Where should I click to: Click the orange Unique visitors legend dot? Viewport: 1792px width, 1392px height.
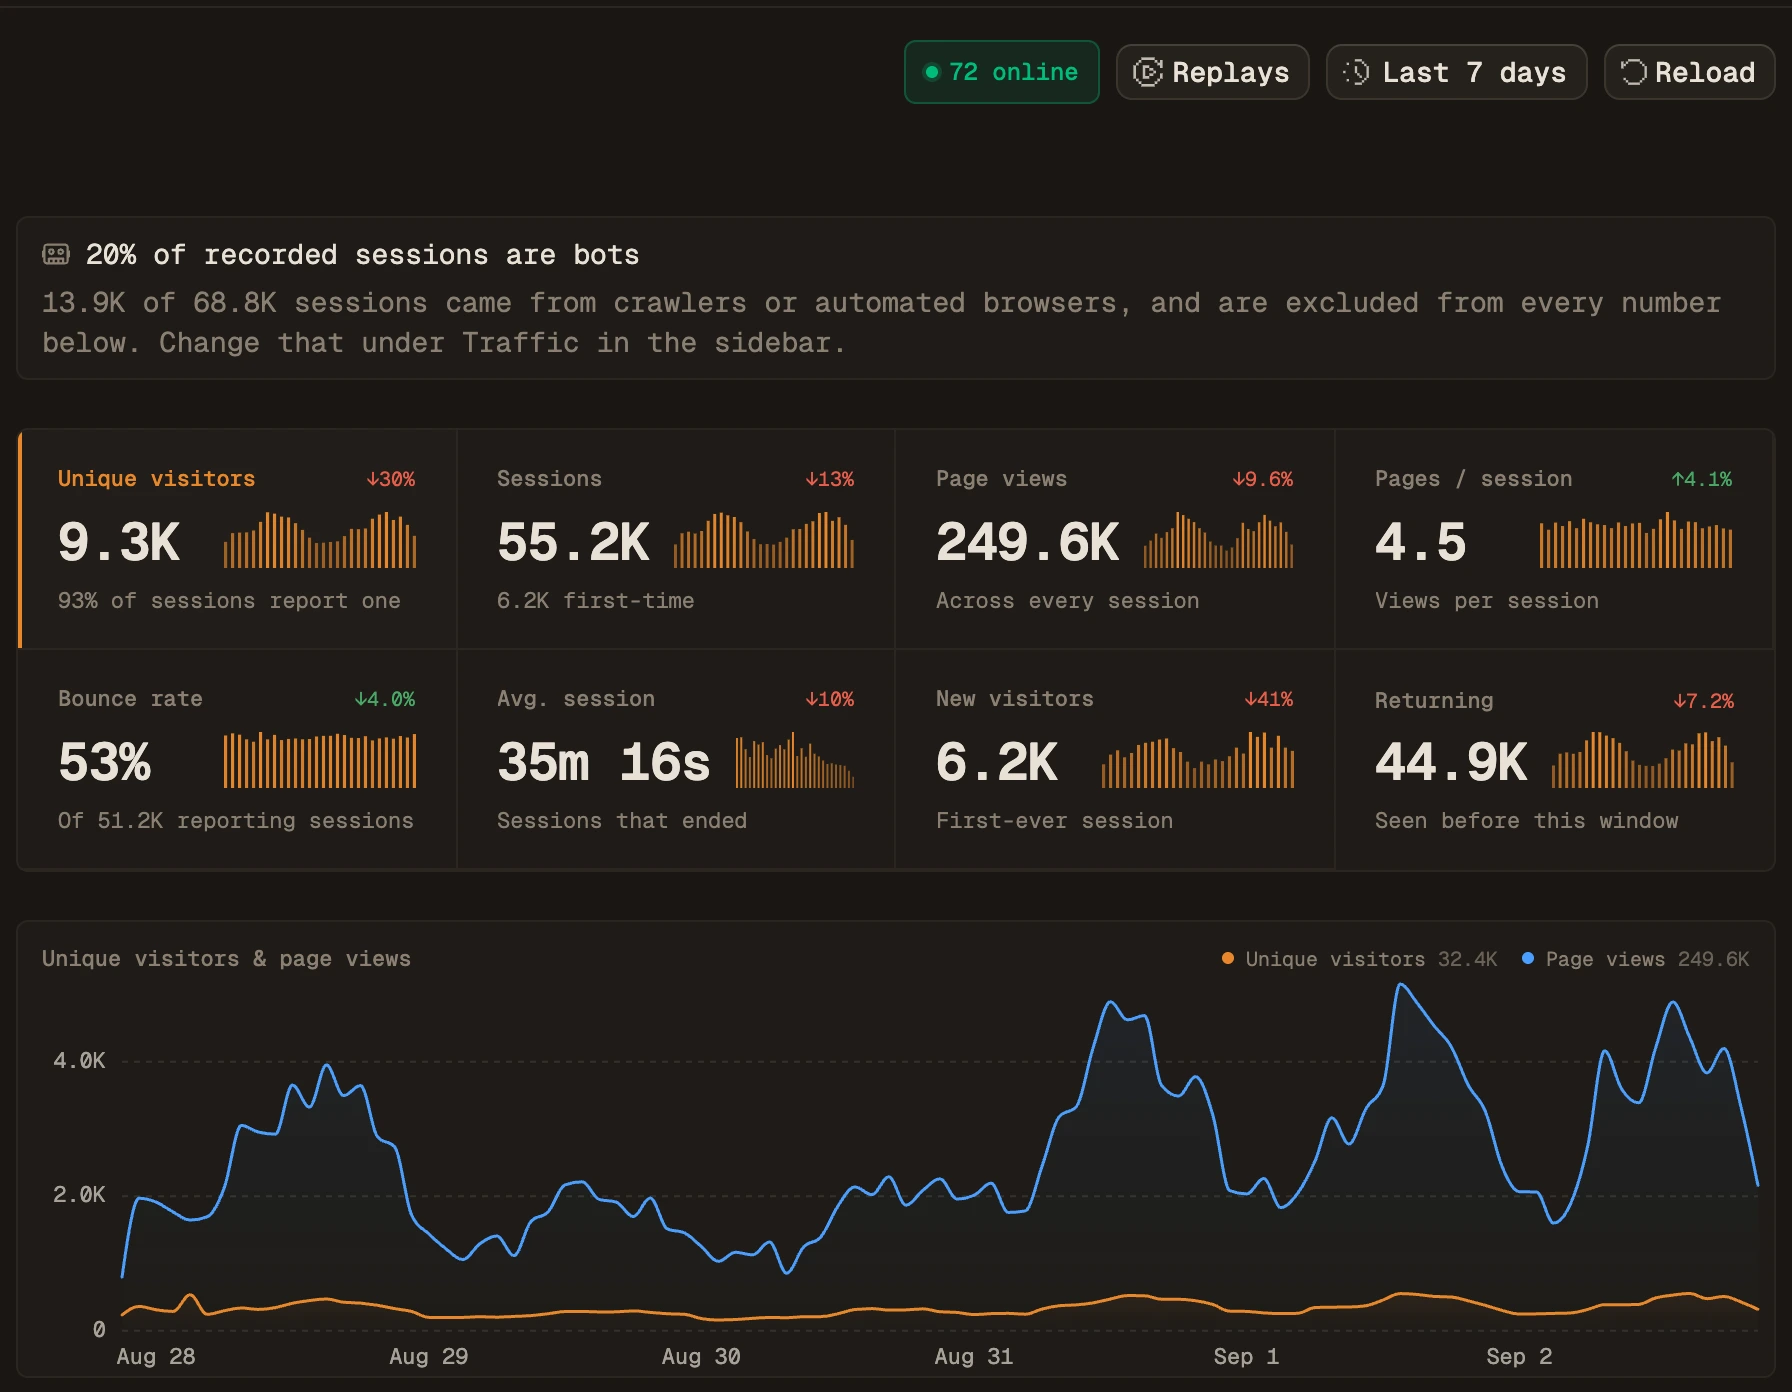[x=1228, y=958]
